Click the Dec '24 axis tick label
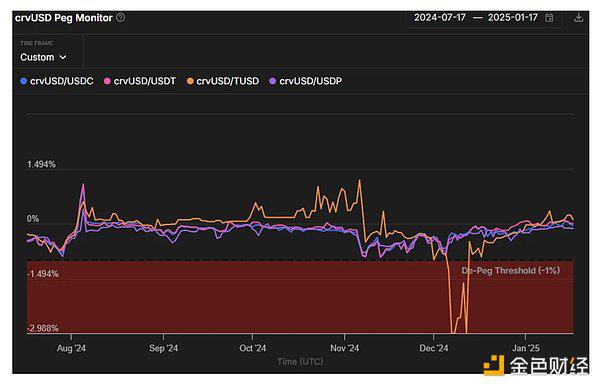This screenshot has height=387, width=600. (x=434, y=348)
